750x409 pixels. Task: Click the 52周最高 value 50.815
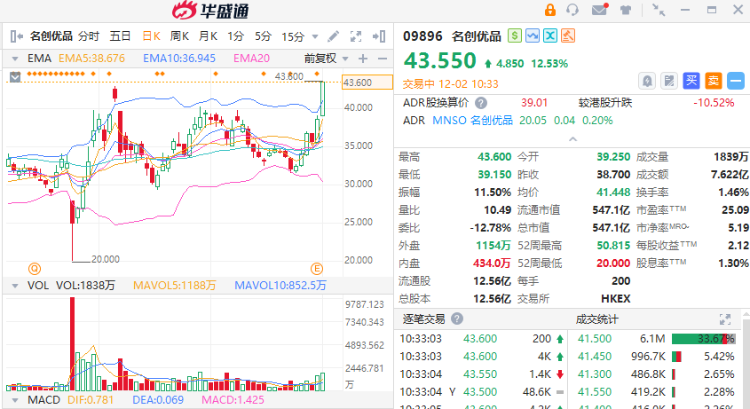tap(613, 245)
